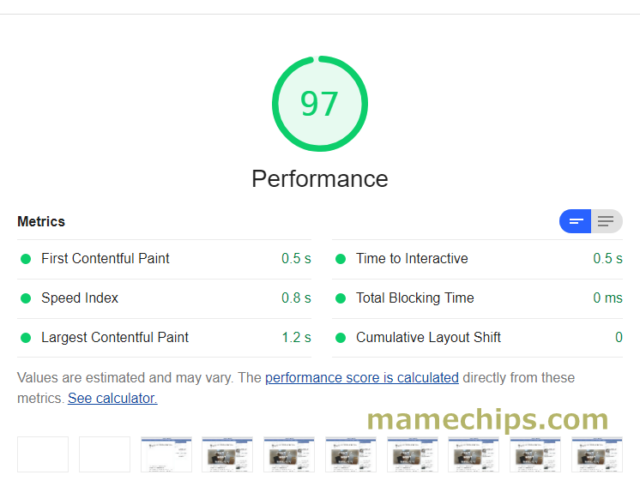This screenshot has width=640, height=487.
Task: Click the Speed Index 0.8 s value
Action: pyautogui.click(x=296, y=298)
